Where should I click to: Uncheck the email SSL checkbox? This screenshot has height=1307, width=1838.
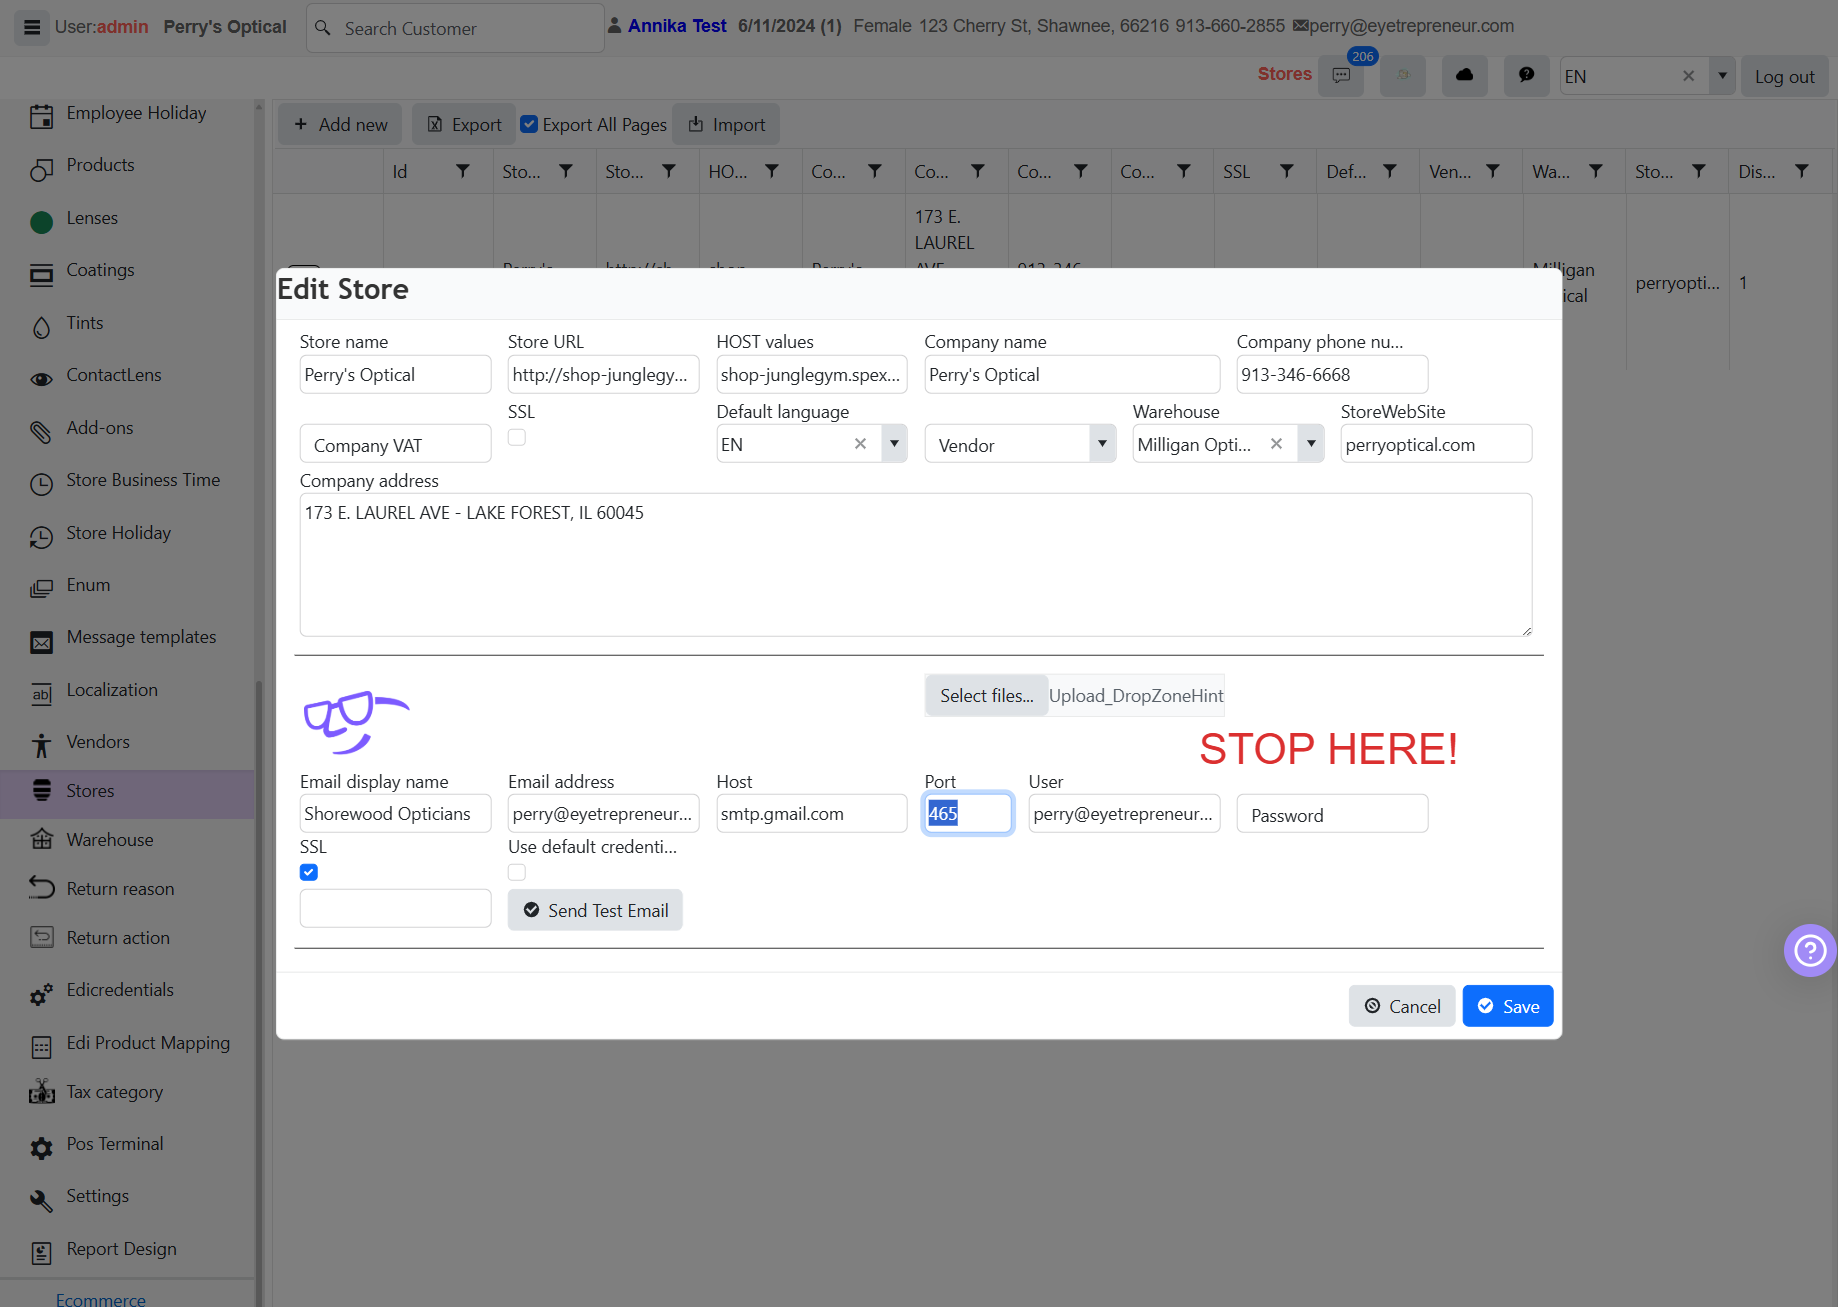pos(309,872)
